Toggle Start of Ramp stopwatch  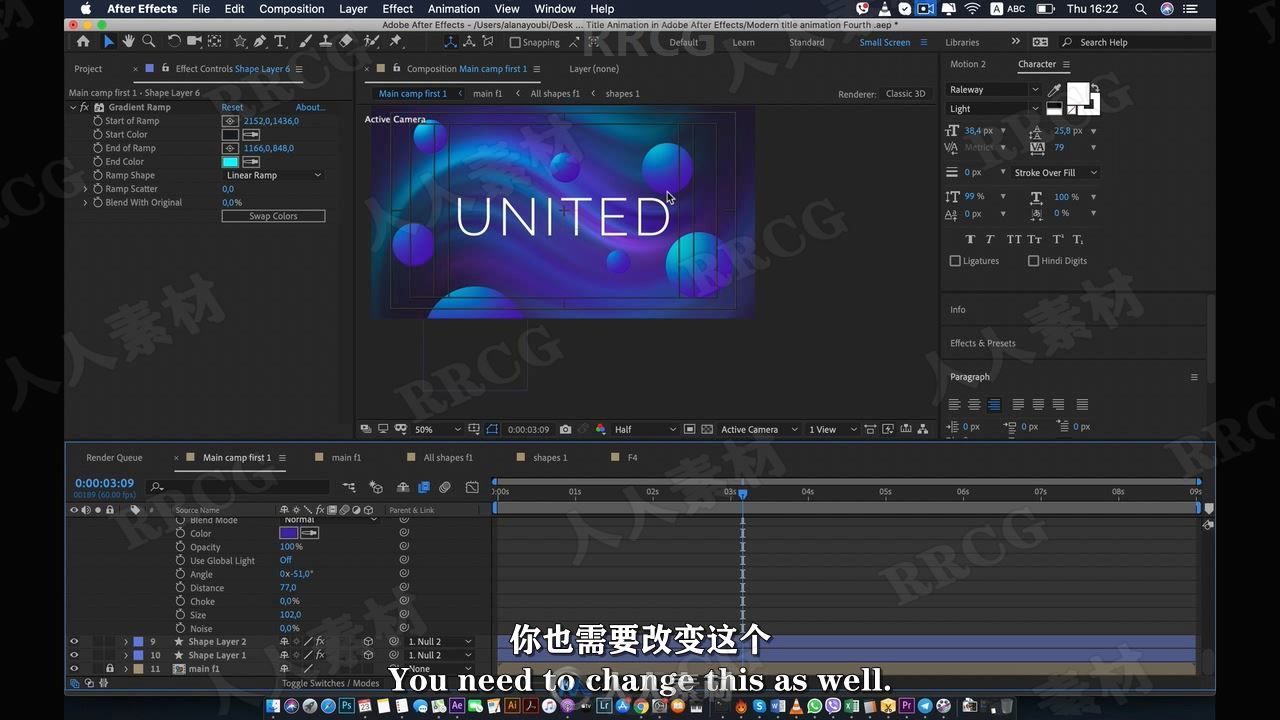click(98, 121)
